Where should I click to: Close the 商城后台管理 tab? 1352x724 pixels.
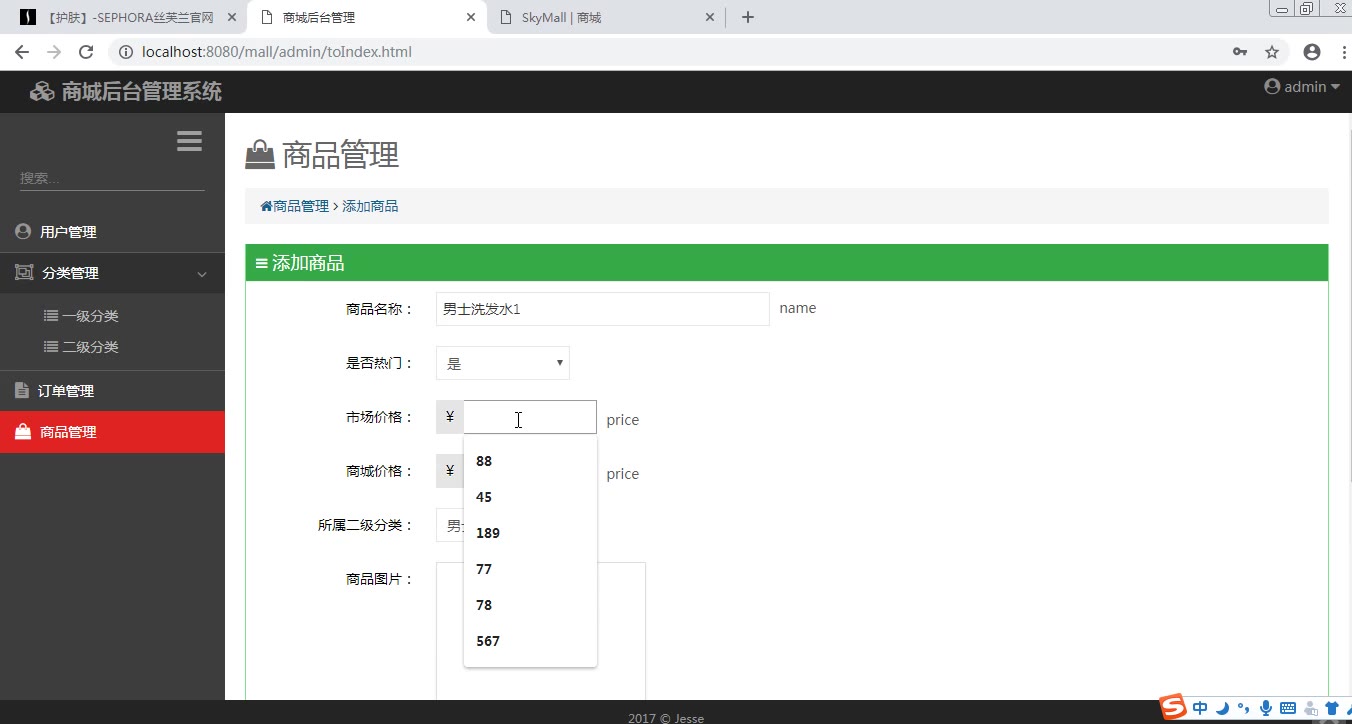click(x=472, y=17)
